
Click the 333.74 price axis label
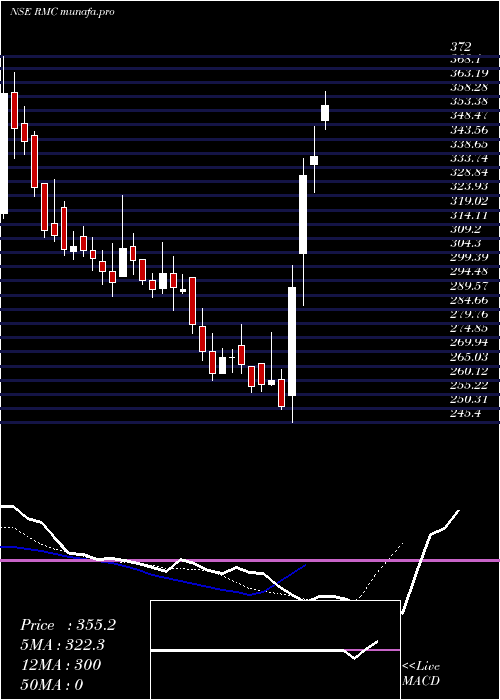pos(469,158)
